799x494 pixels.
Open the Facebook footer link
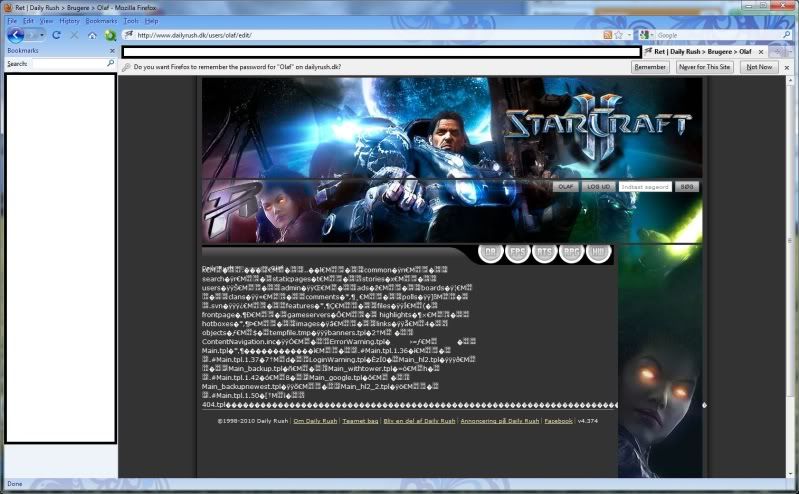tap(558, 421)
